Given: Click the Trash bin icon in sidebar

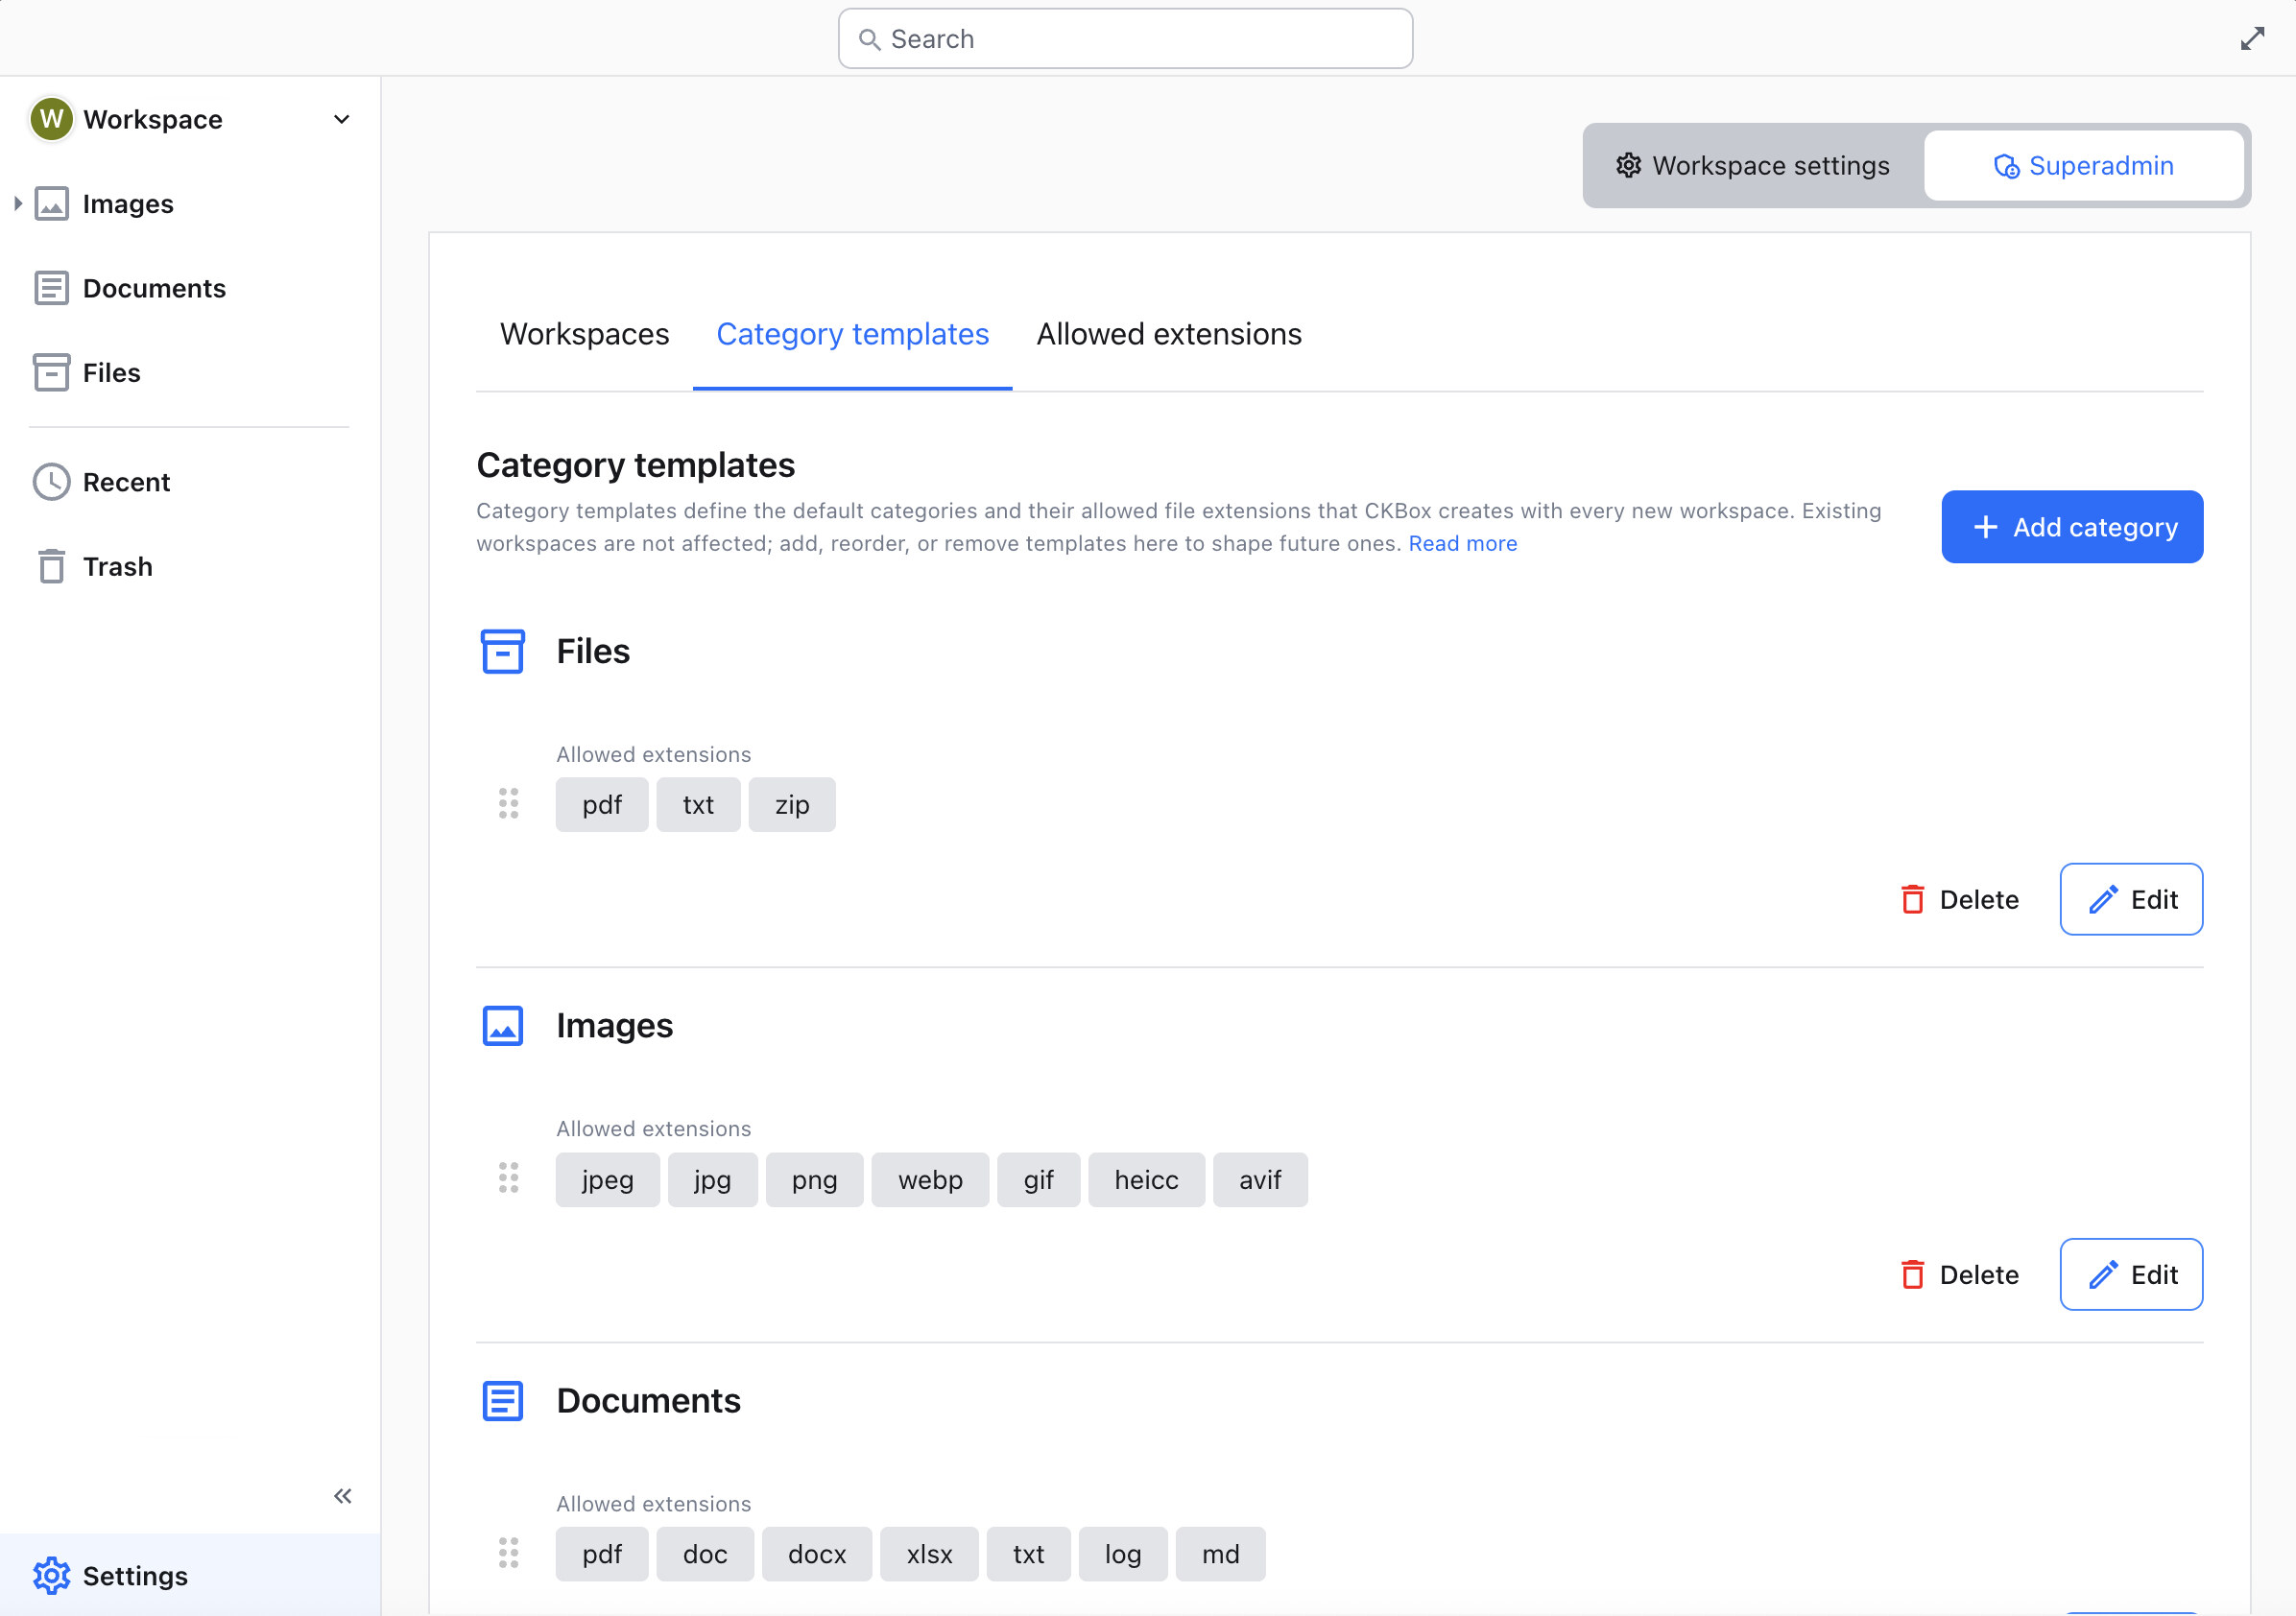Looking at the screenshot, I should point(52,566).
